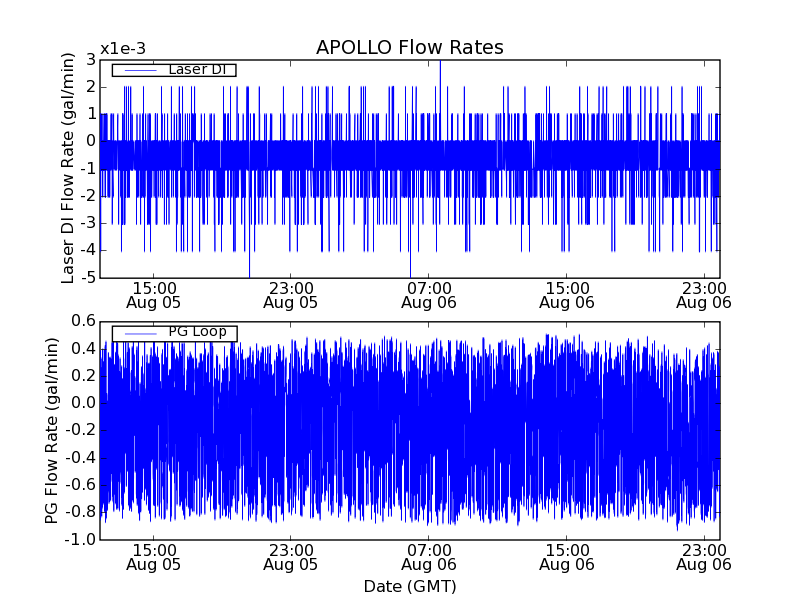The width and height of the screenshot is (800, 600).
Task: Click the 15:00 Aug 06 tick on bottom plot
Action: 566,556
